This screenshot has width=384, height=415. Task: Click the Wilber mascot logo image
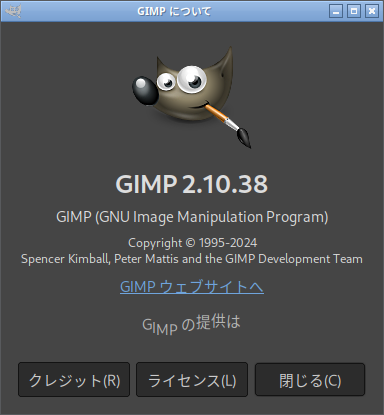(191, 97)
